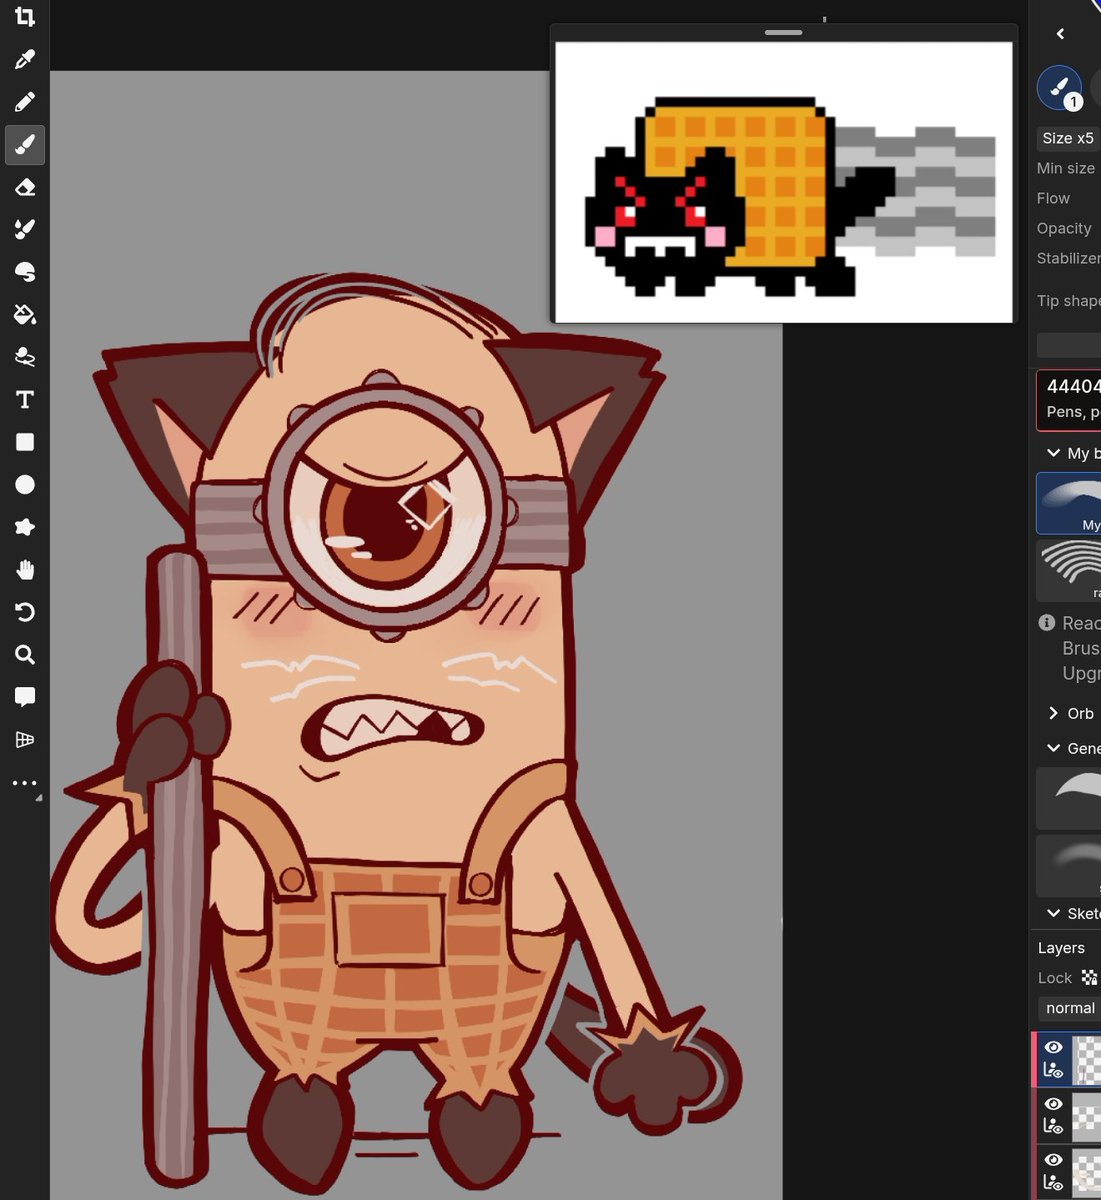Toggle the person-eye icon on top layer
Image resolution: width=1101 pixels, height=1200 pixels.
tap(1053, 1070)
